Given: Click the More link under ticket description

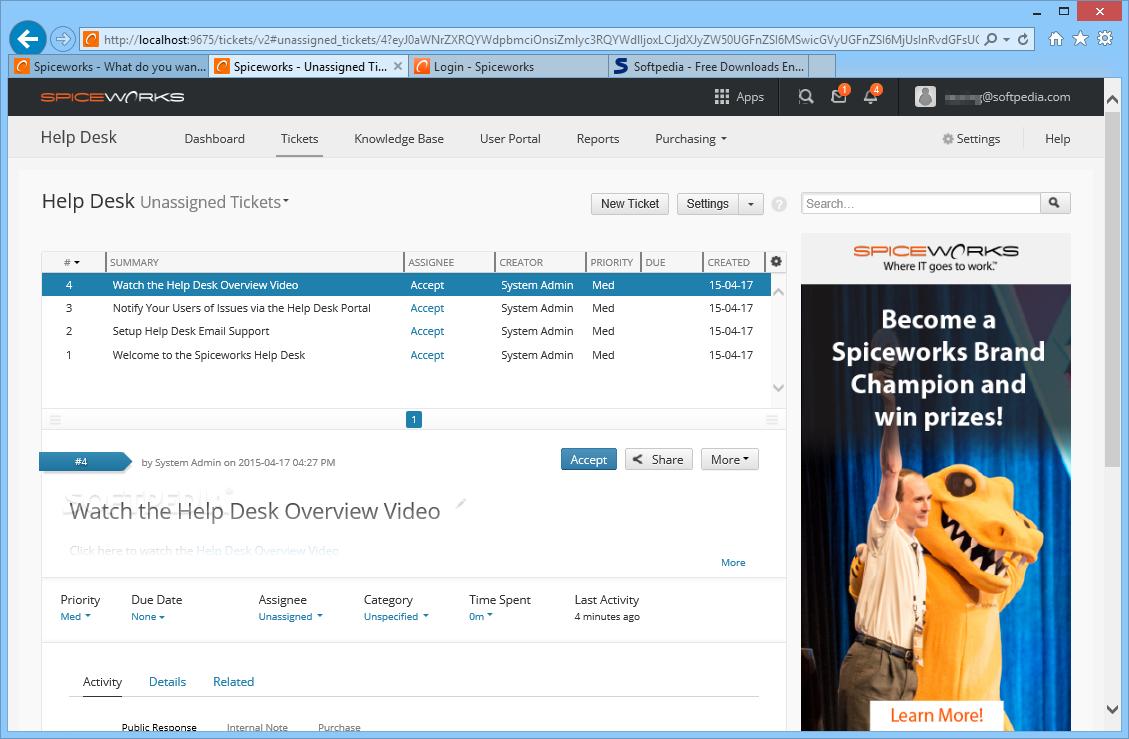Looking at the screenshot, I should (733, 563).
